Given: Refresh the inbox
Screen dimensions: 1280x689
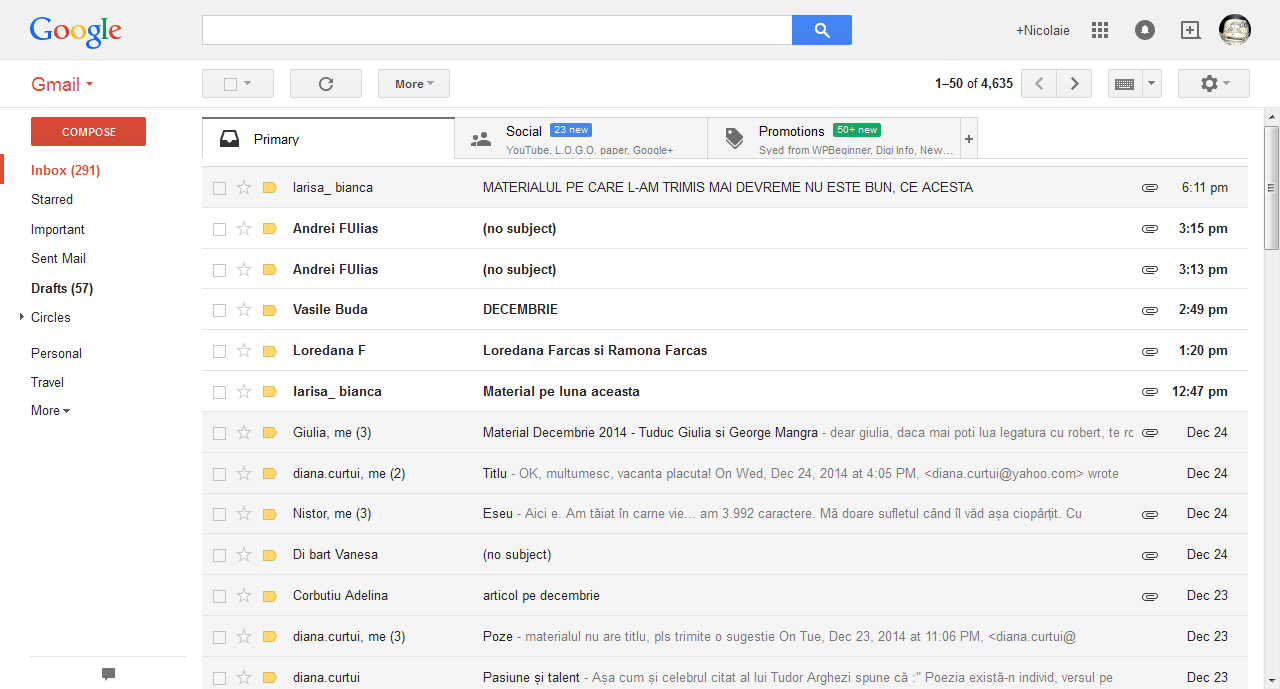Looking at the screenshot, I should [x=325, y=84].
